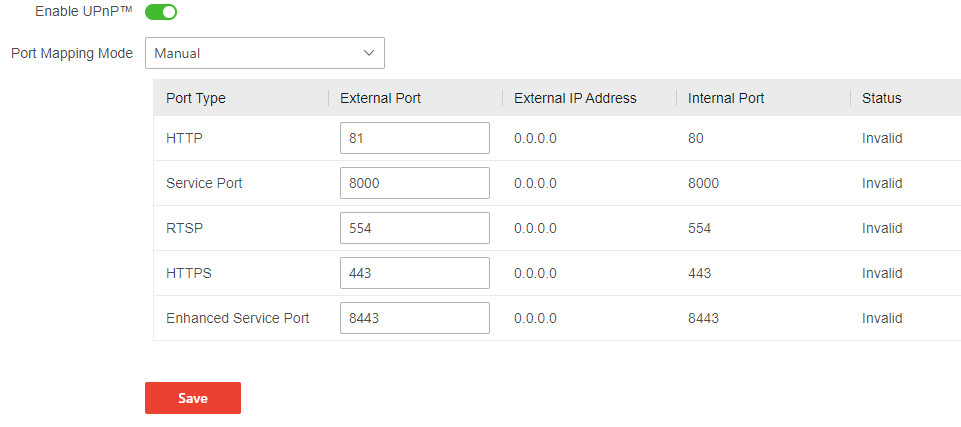Open the Port Mapping Mode dropdown

pos(264,53)
